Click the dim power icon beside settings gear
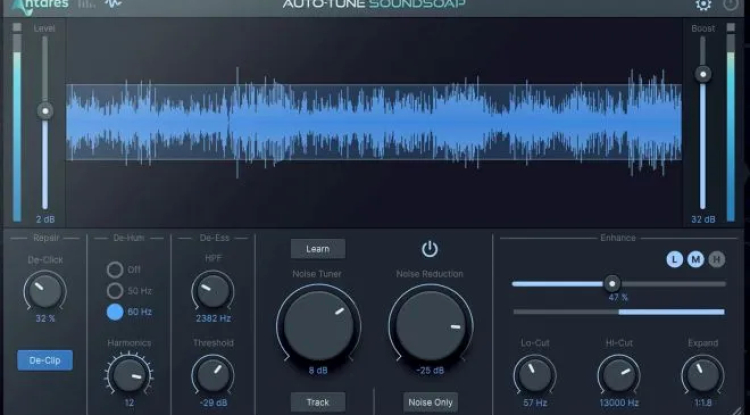This screenshot has width=750, height=415. 730,4
